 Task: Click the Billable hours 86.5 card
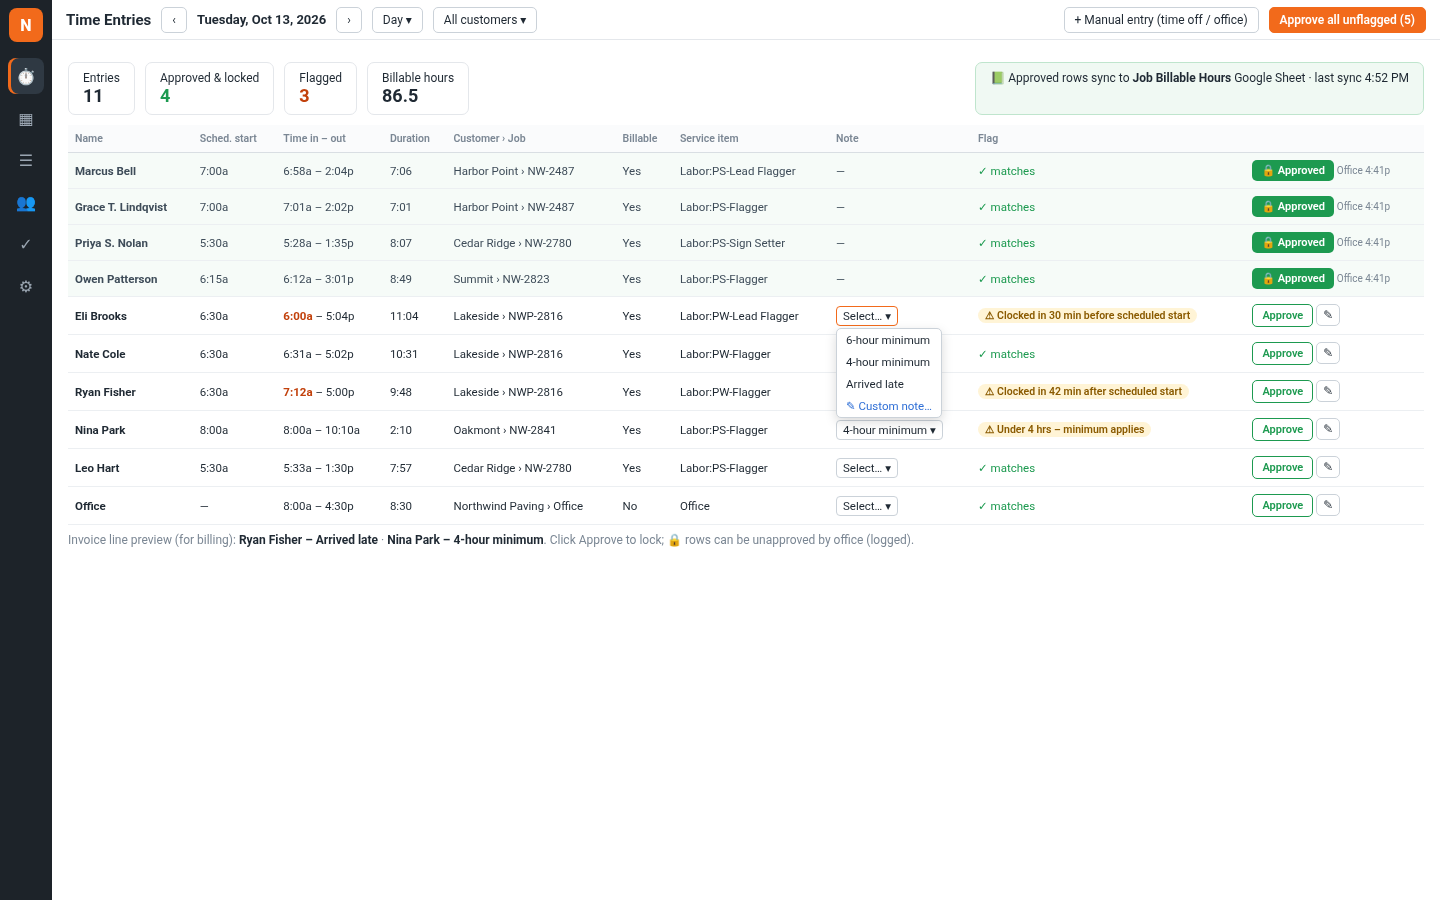pos(417,88)
